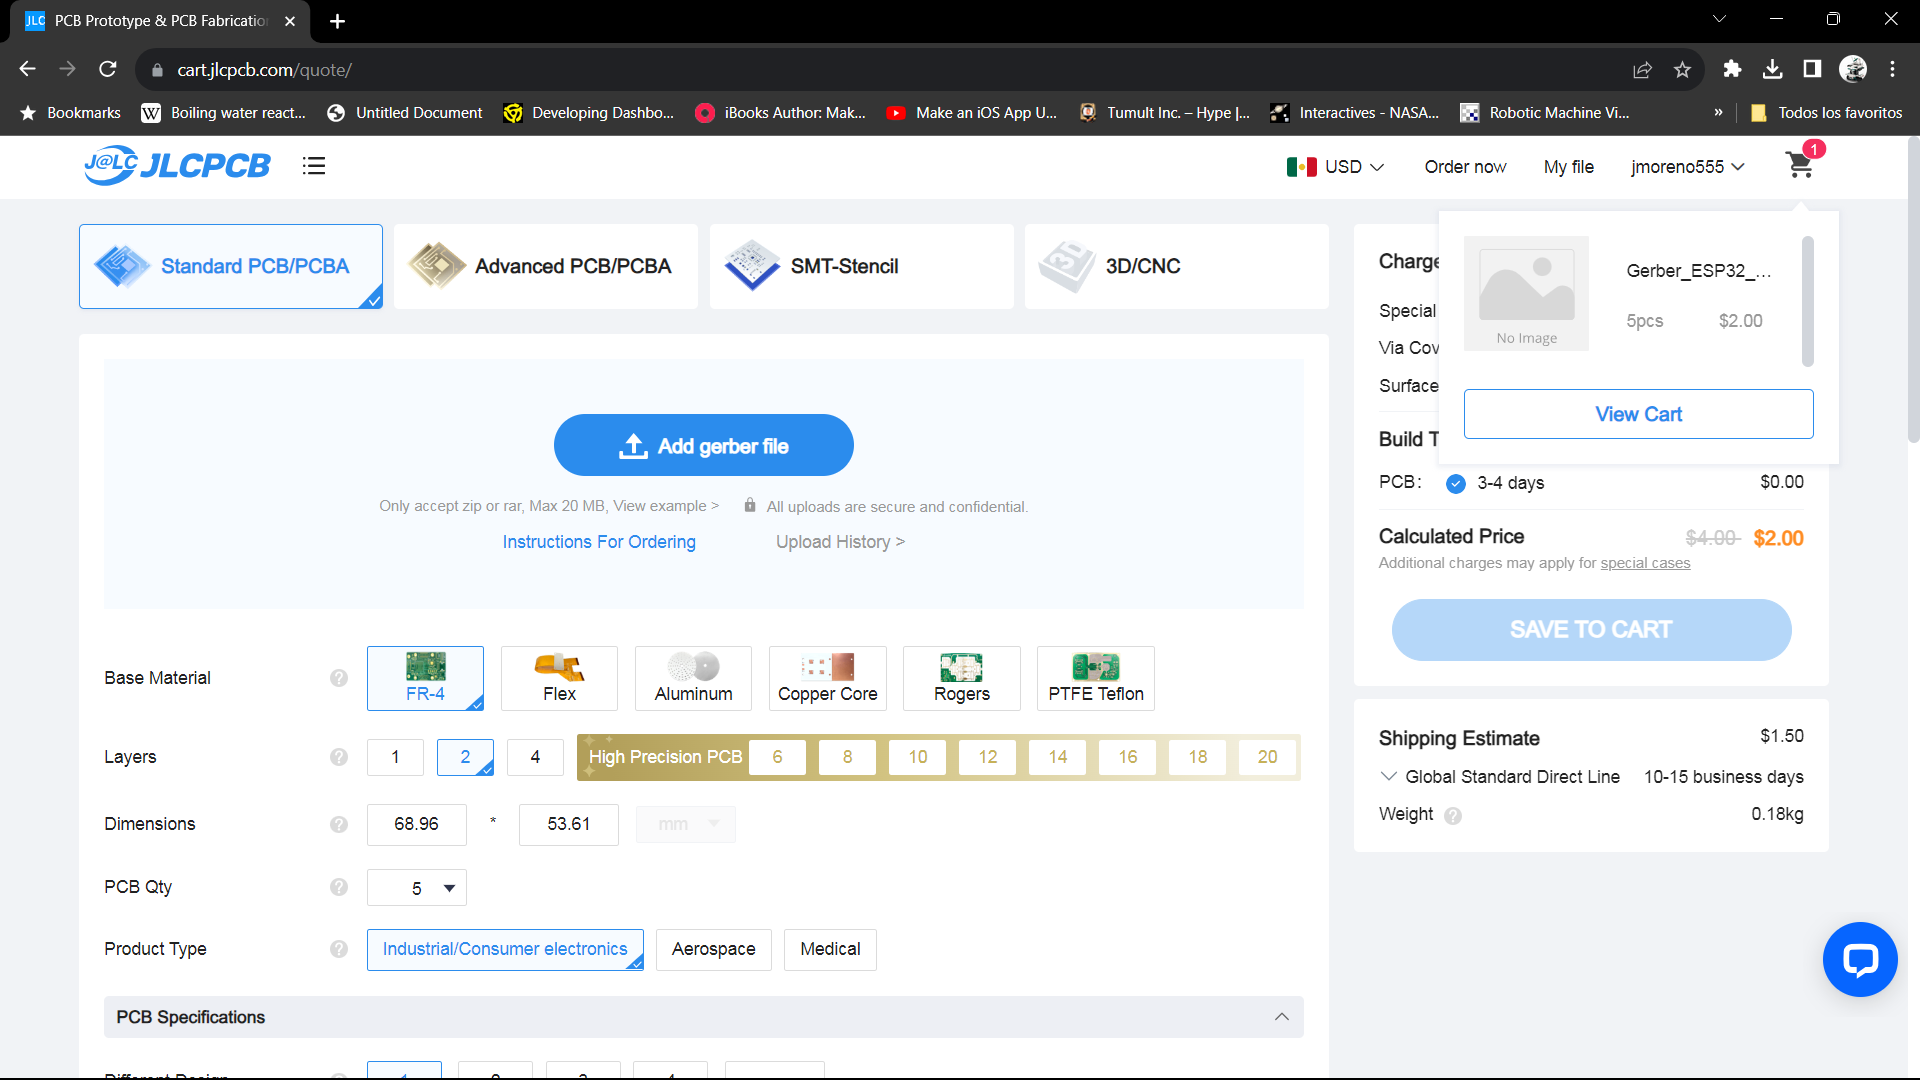Click the Weight help question mark icon
Image resolution: width=1920 pixels, height=1080 pixels.
click(1453, 816)
